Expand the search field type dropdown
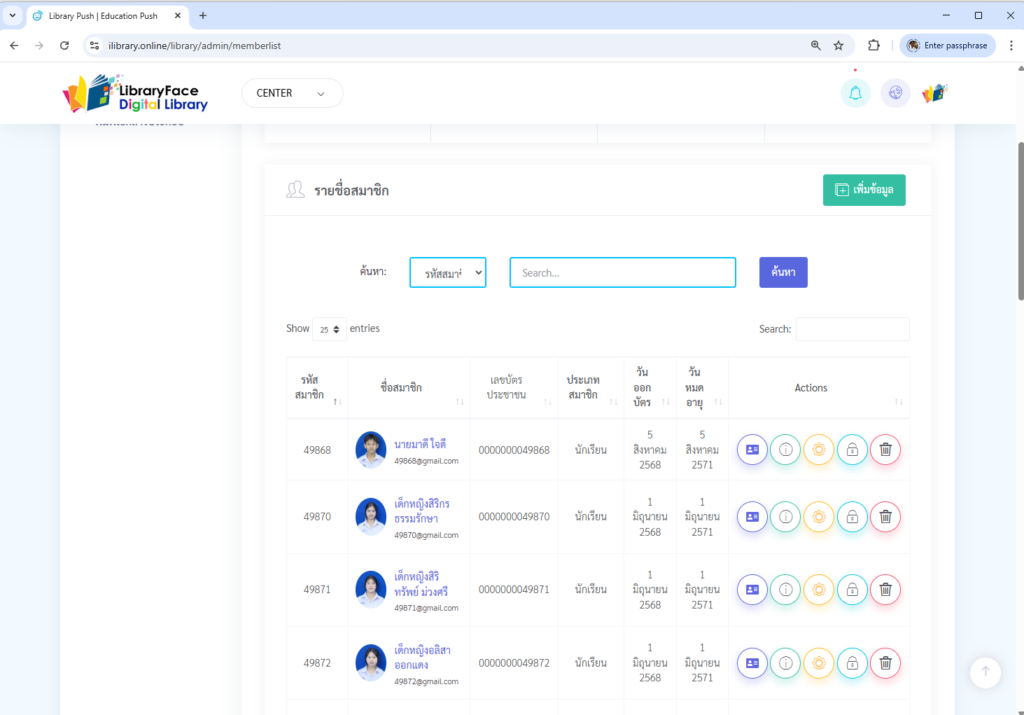Viewport: 1024px width, 715px height. point(447,272)
